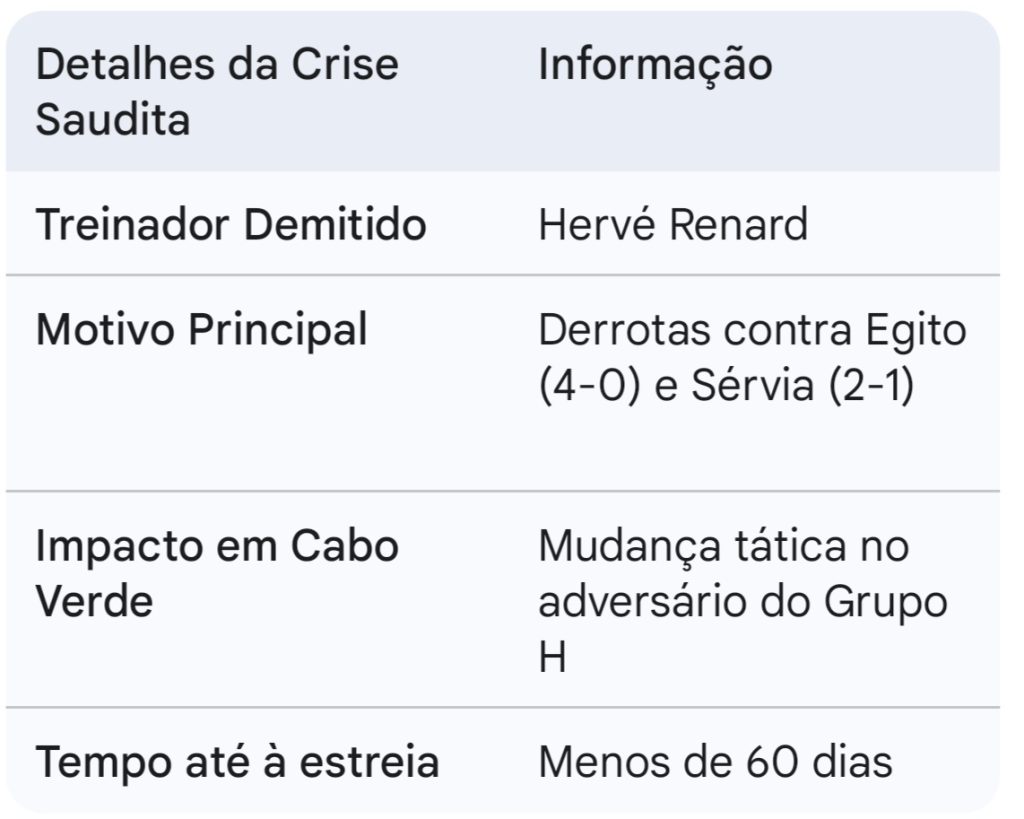The width and height of the screenshot is (1024, 819).
Task: Click the "Detalhes da Crise Saudita" column header
Action: point(217,92)
